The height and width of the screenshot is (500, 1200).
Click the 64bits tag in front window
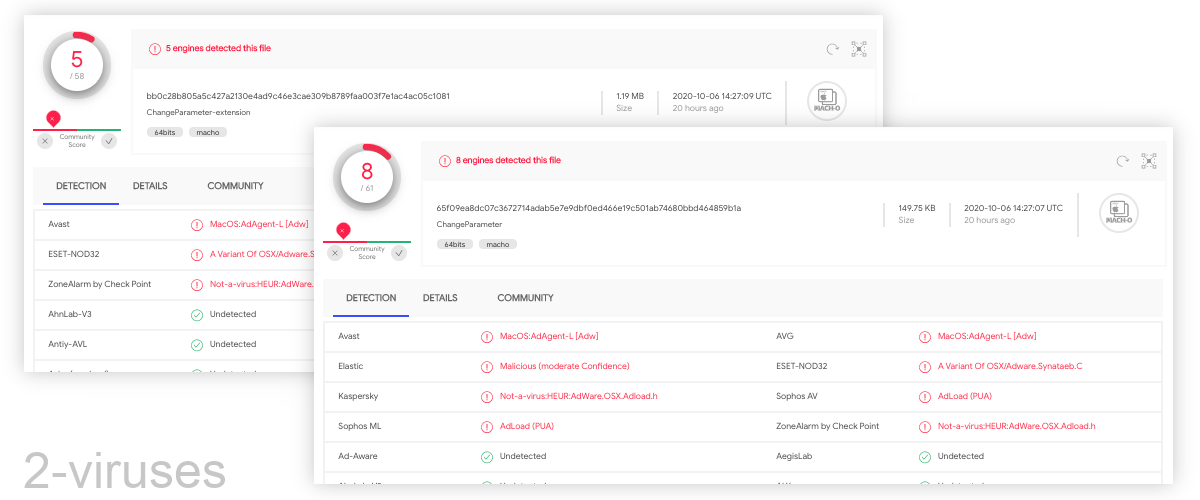[455, 244]
